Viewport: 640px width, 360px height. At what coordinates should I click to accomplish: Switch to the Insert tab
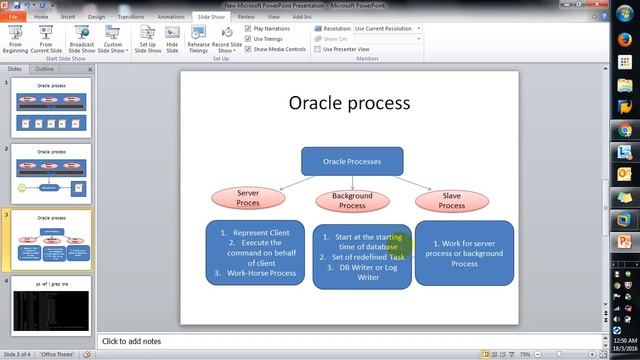(68, 17)
